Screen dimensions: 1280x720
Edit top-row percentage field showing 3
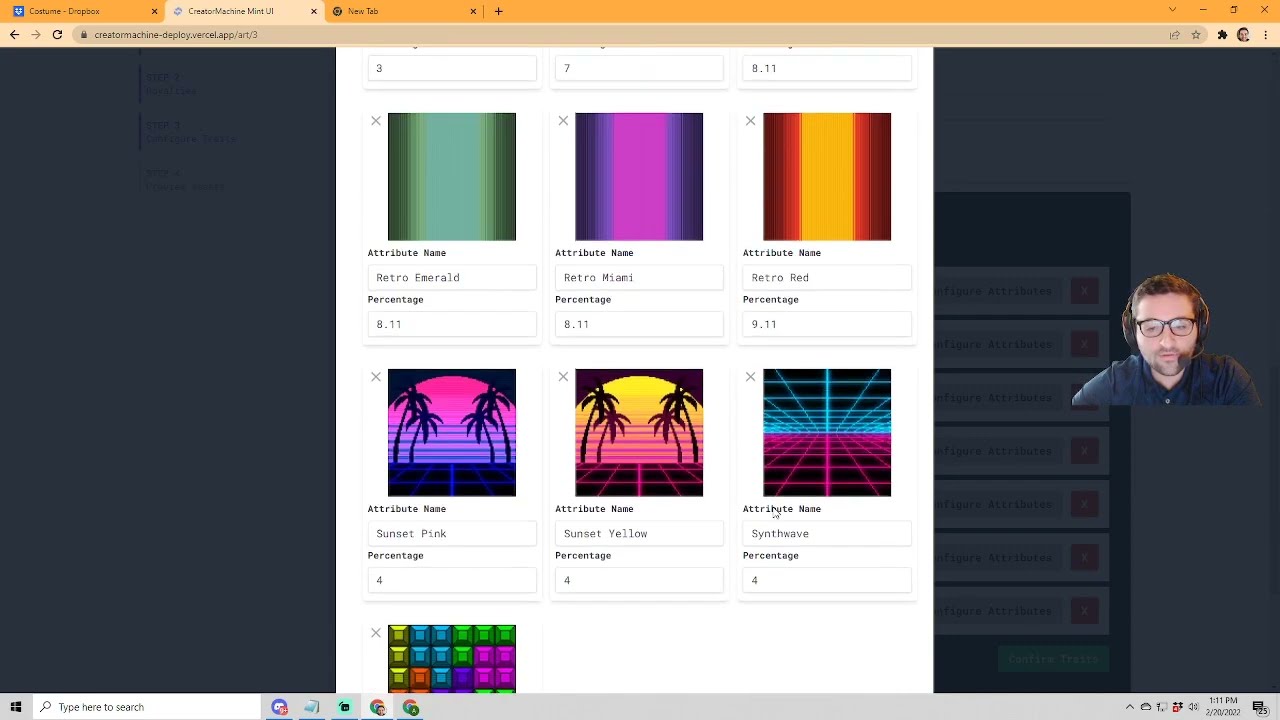452,68
